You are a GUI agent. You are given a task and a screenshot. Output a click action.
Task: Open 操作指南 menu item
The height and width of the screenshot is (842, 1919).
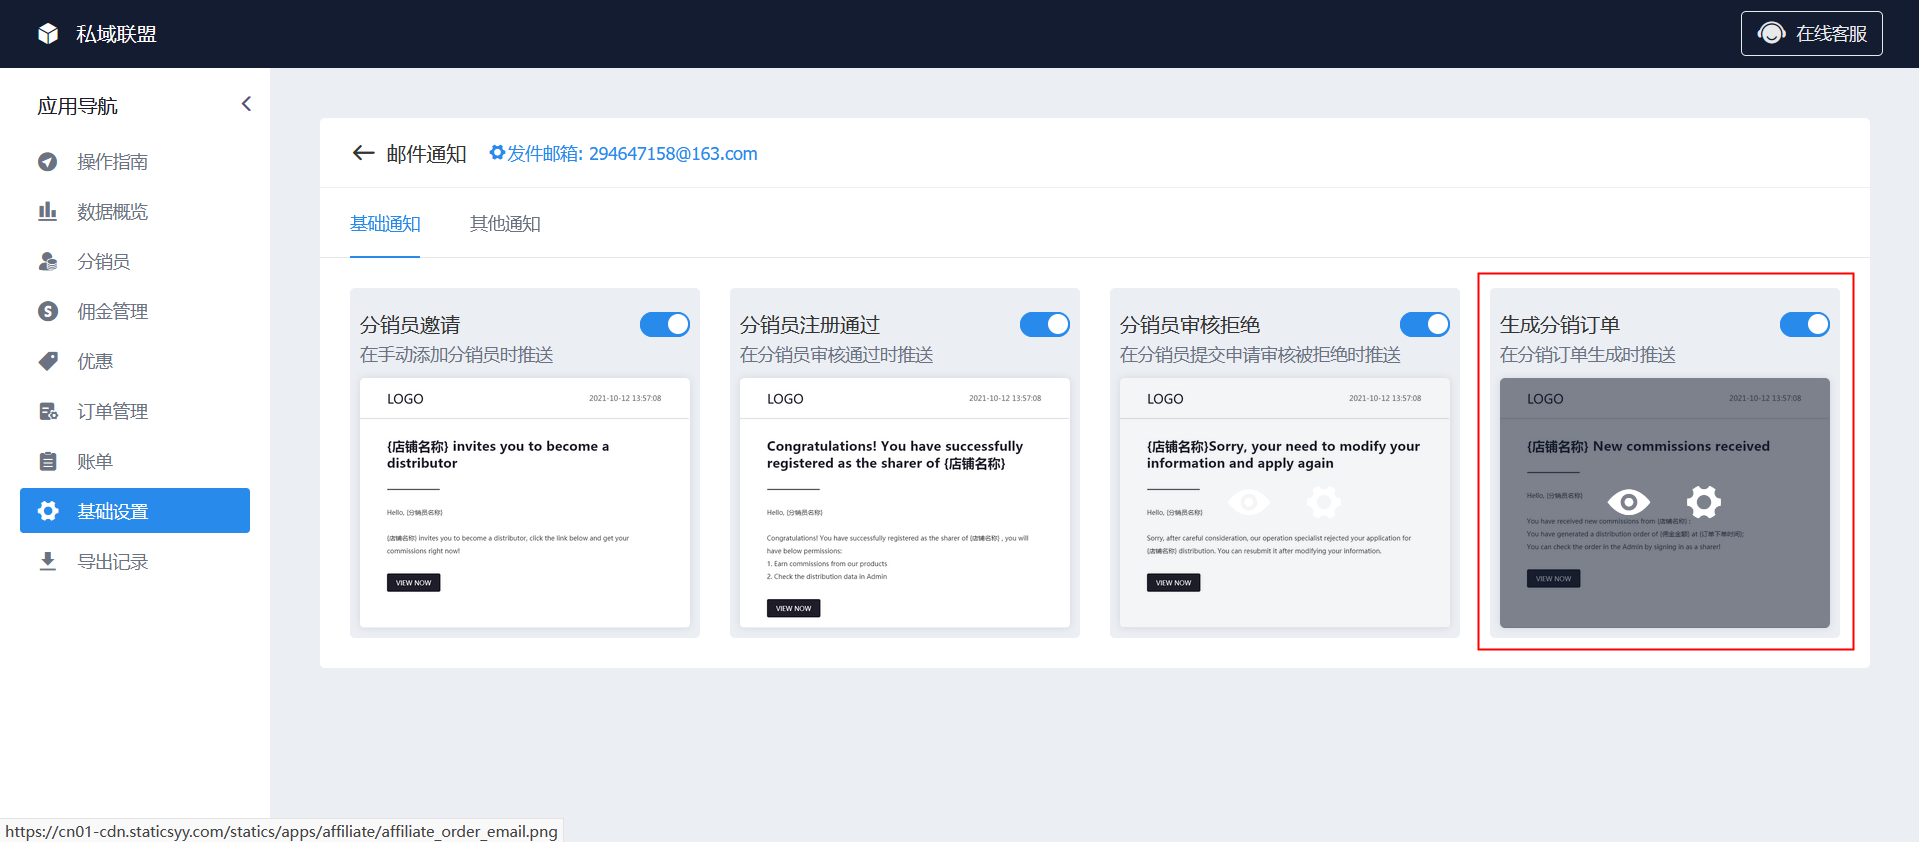pyautogui.click(x=135, y=161)
